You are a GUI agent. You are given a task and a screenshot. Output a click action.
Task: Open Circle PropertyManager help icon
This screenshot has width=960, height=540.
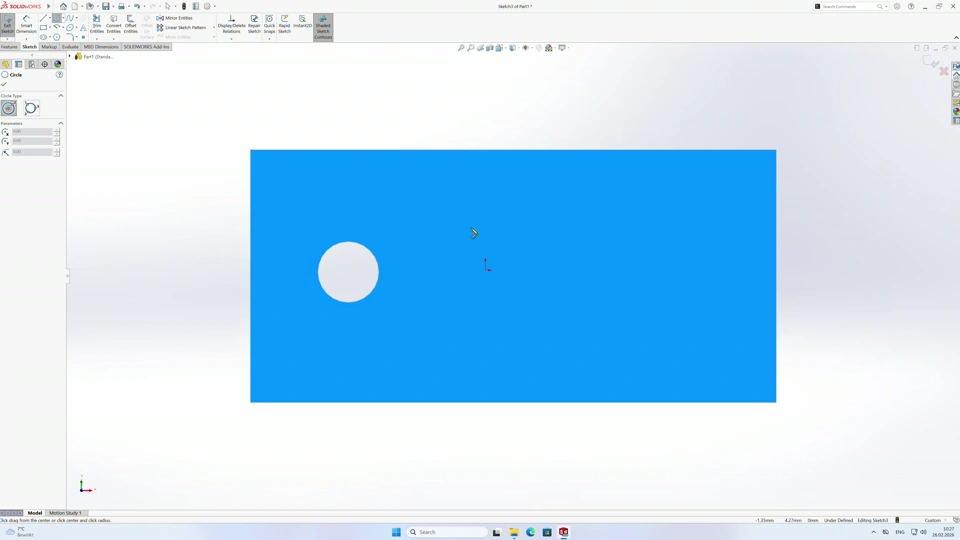pos(59,75)
